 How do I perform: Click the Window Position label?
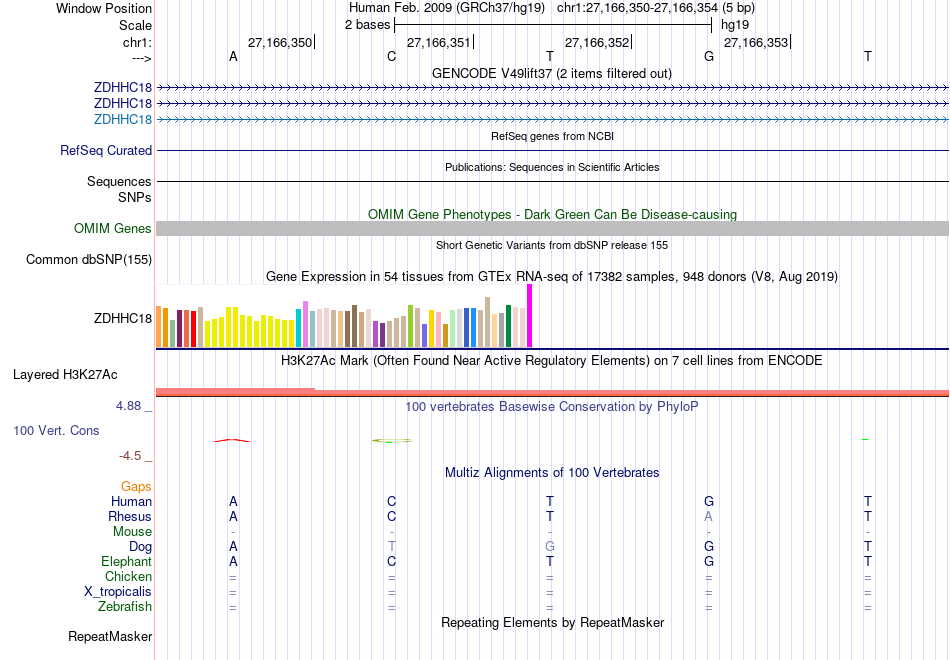click(x=104, y=8)
